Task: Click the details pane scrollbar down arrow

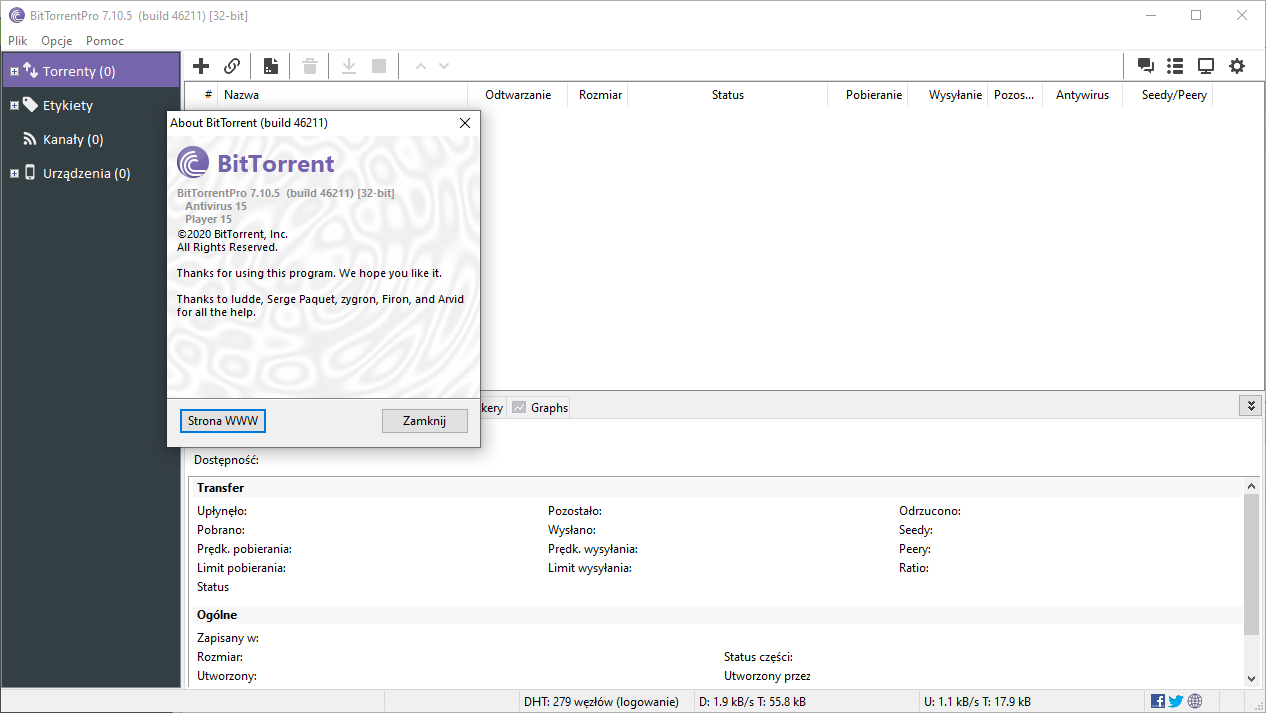Action: (x=1251, y=678)
